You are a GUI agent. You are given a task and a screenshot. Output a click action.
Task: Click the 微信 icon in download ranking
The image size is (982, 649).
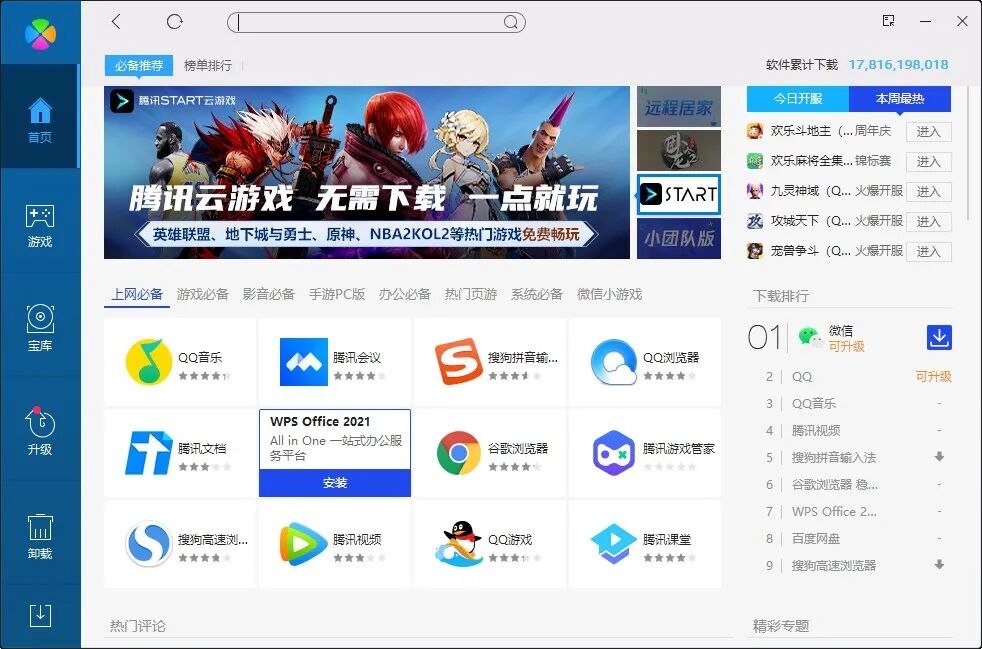click(x=811, y=338)
